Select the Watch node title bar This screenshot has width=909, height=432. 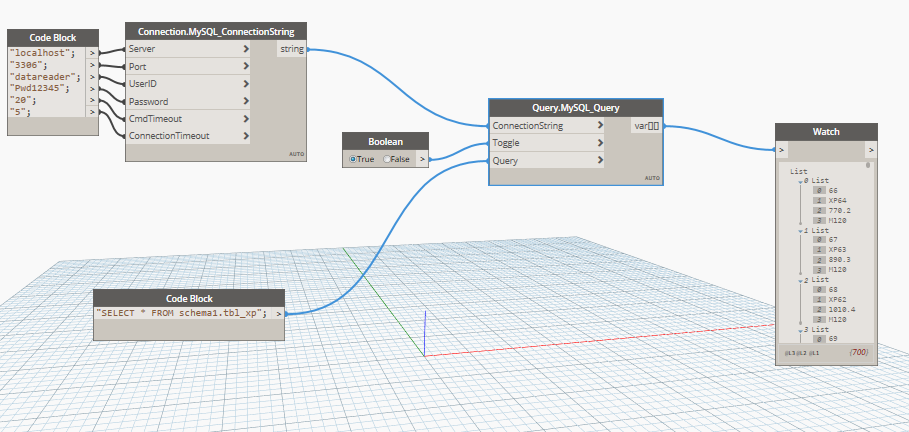tap(826, 132)
